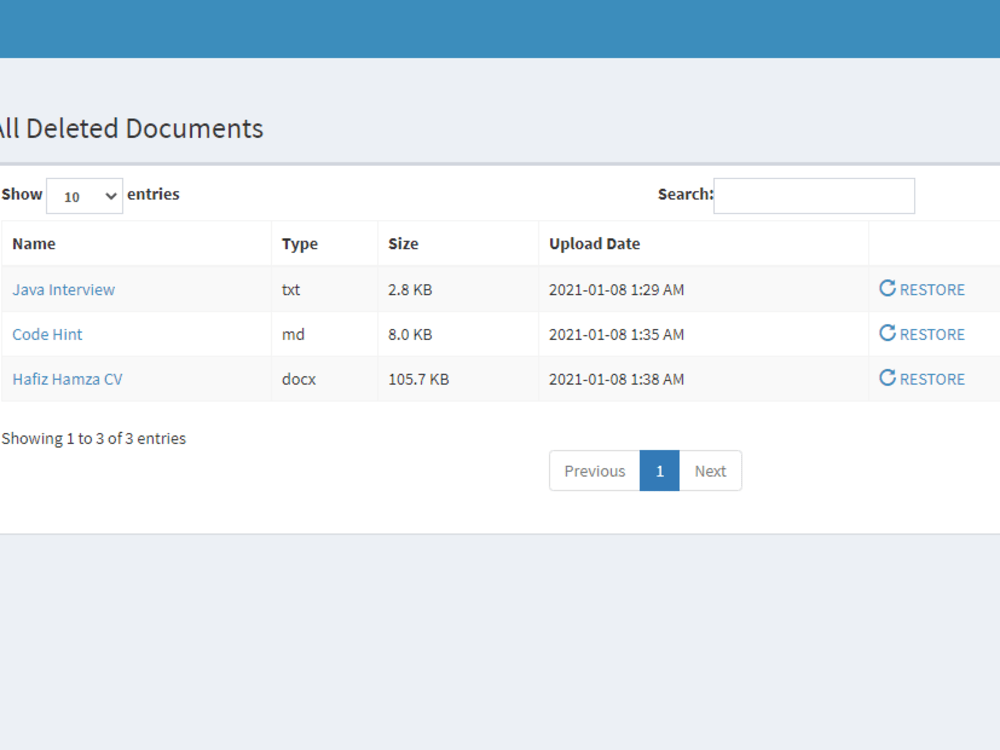Select page 1 in pagination
1000x750 pixels.
point(659,471)
